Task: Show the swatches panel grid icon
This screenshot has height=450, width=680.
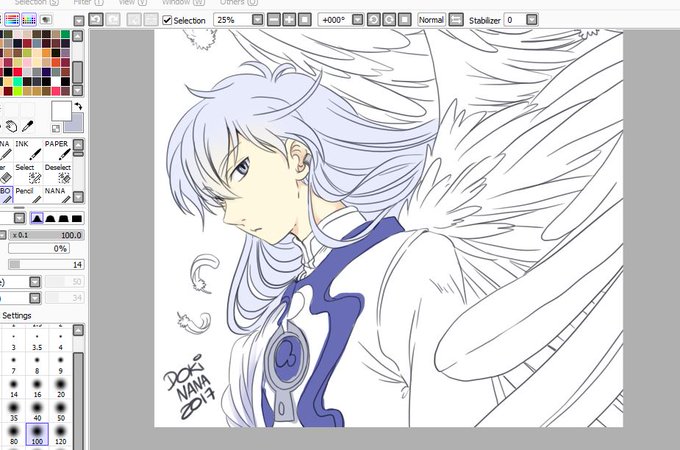Action: tap(29, 20)
